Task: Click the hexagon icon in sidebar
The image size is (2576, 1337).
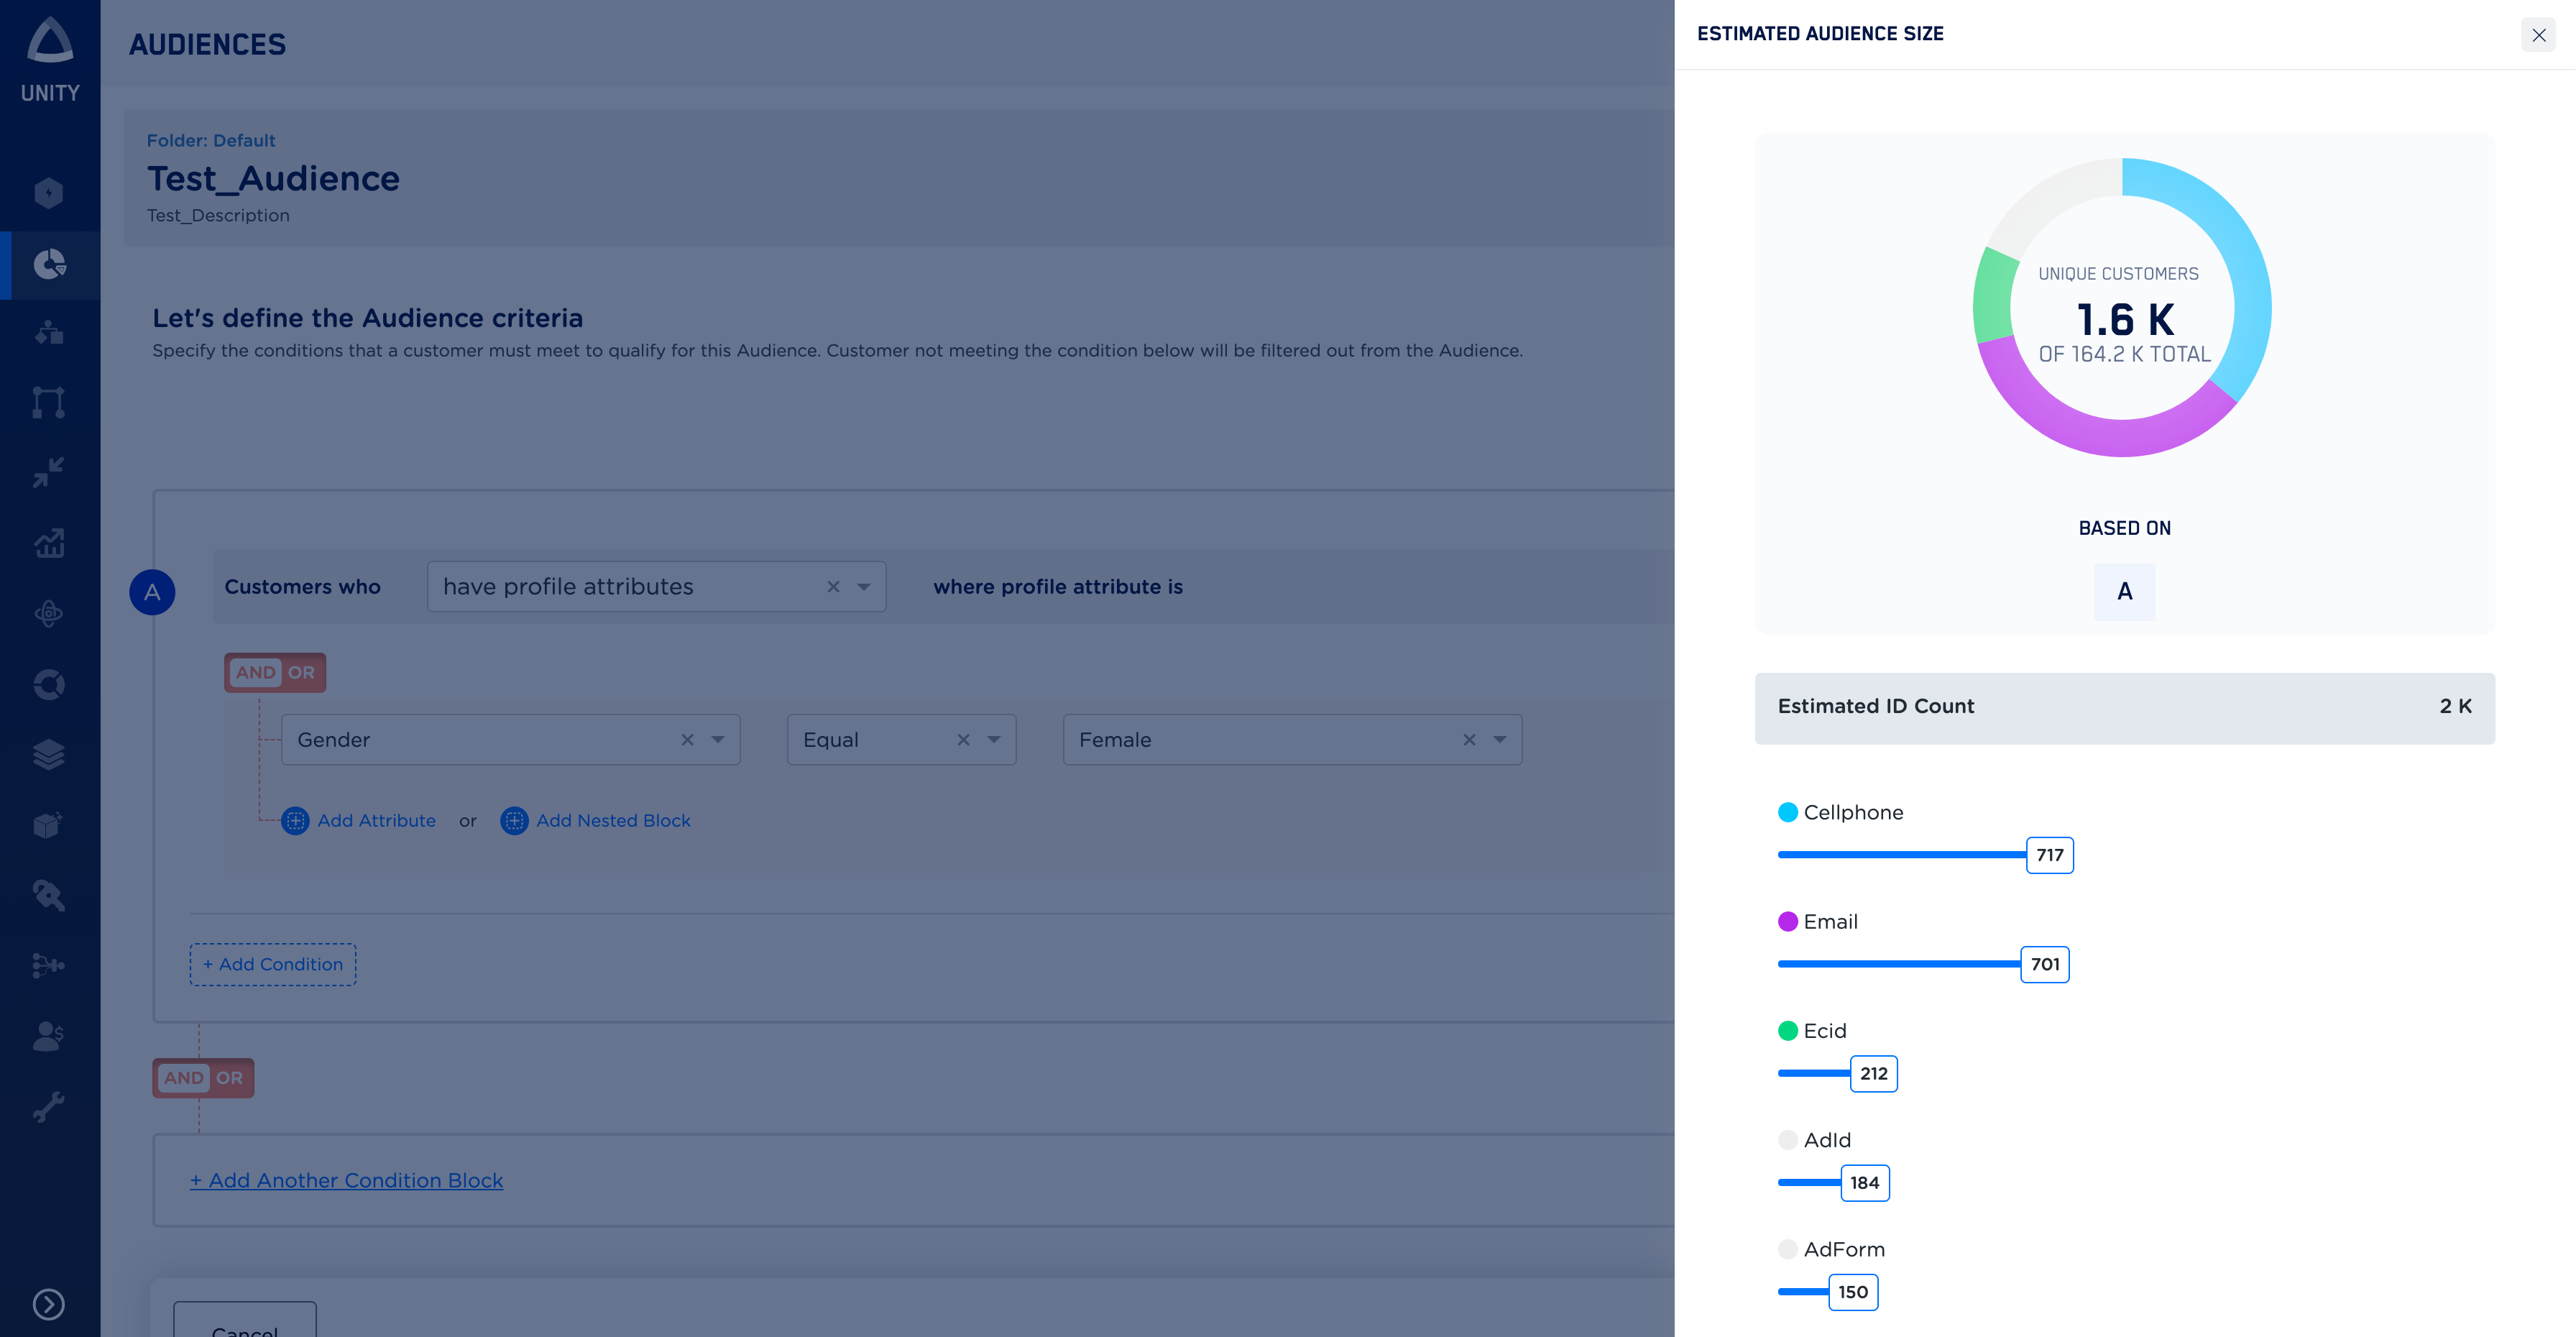Action: pyautogui.click(x=49, y=193)
